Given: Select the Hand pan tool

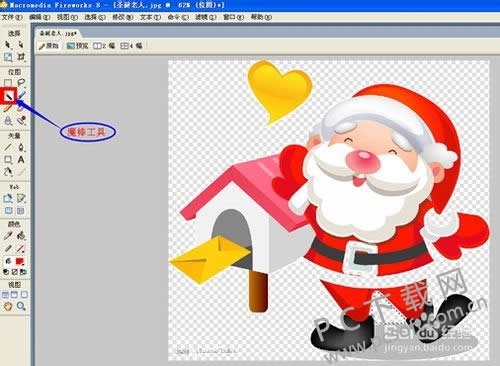Looking at the screenshot, I should pos(8,306).
